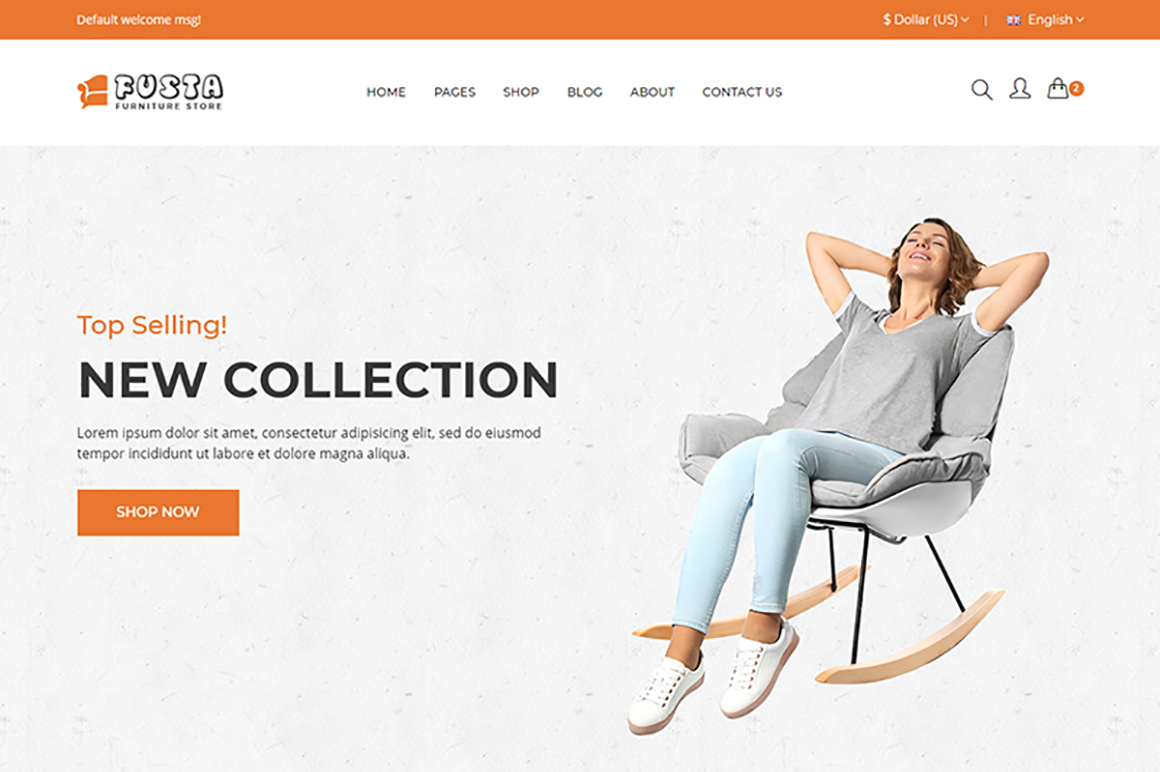Click the chevron next to English
Image resolution: width=1160 pixels, height=772 pixels.
tap(1080, 20)
